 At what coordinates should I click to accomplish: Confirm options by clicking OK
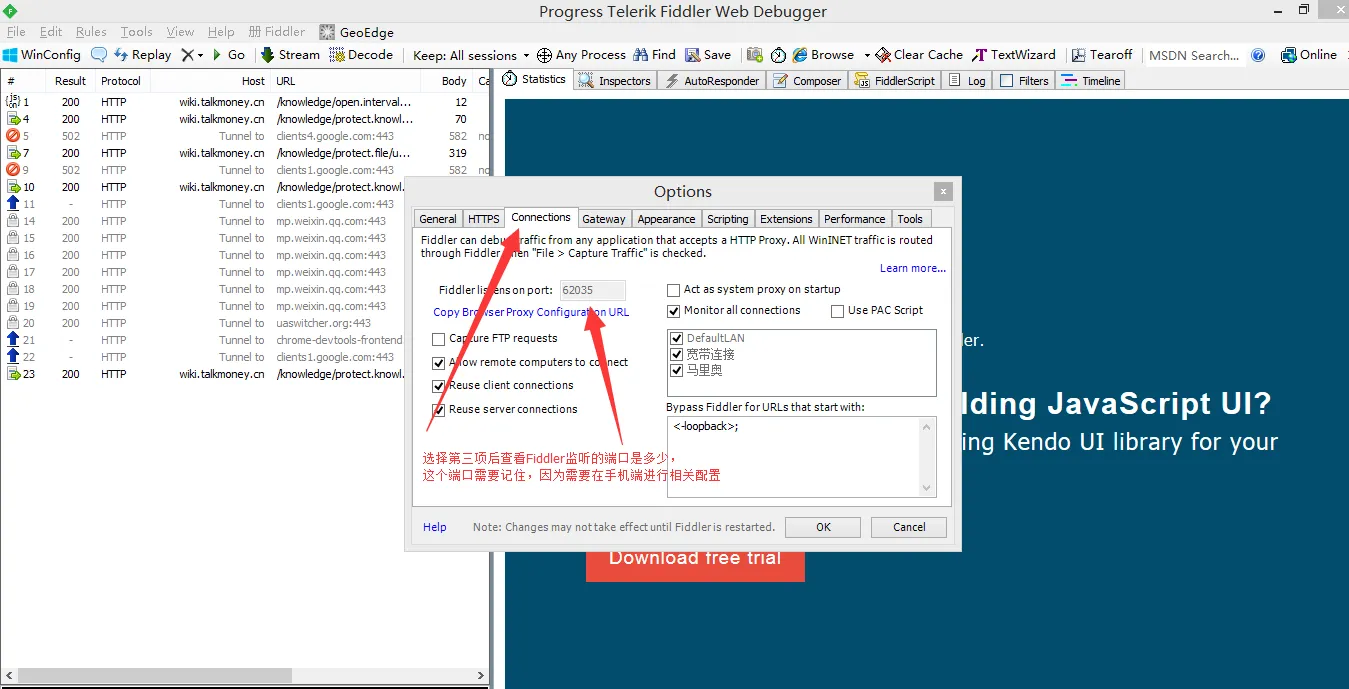pyautogui.click(x=822, y=527)
